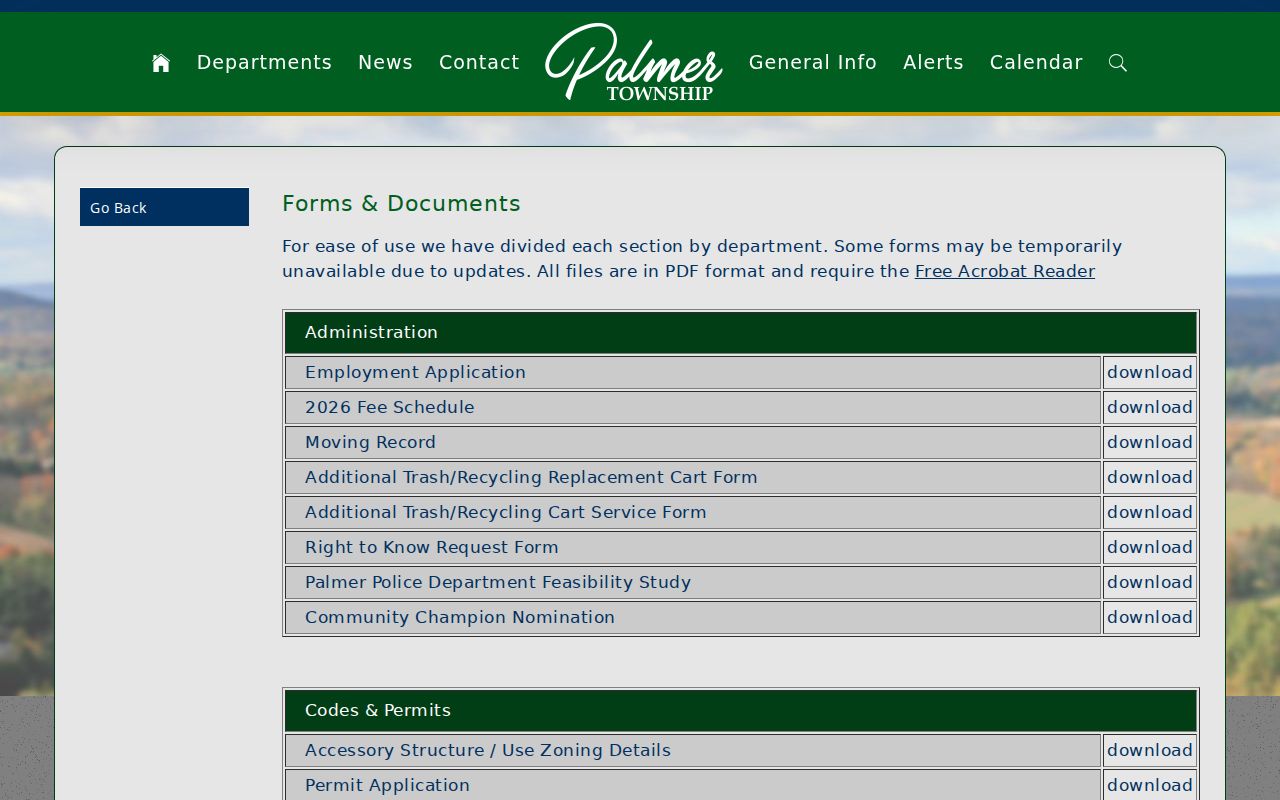Click the Employment Application row text
The width and height of the screenshot is (1280, 800).
(x=415, y=372)
